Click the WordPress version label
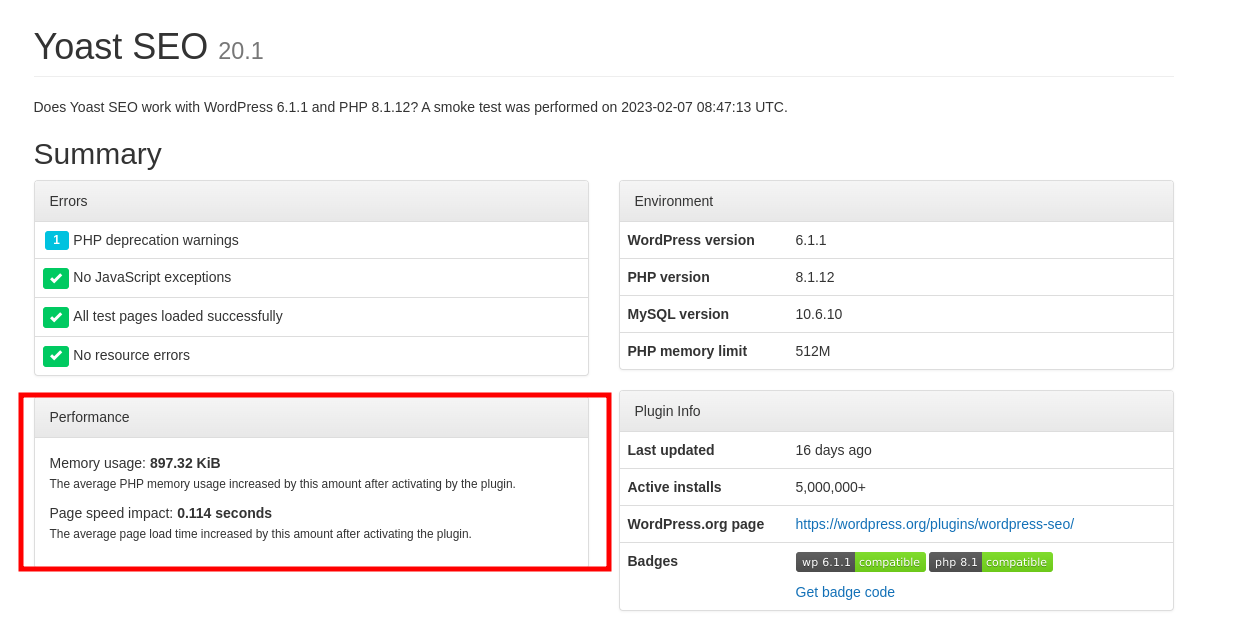The width and height of the screenshot is (1243, 617). click(691, 240)
